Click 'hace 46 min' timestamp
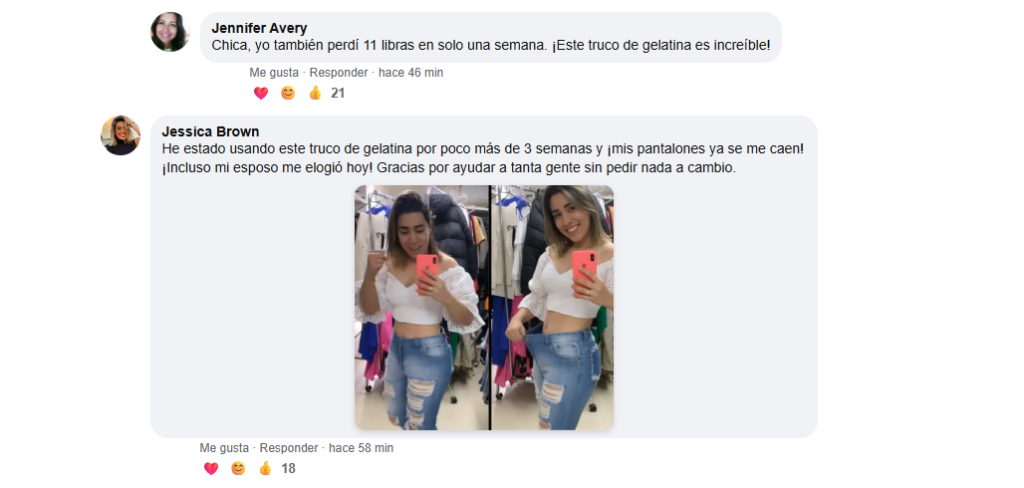 pyautogui.click(x=411, y=73)
